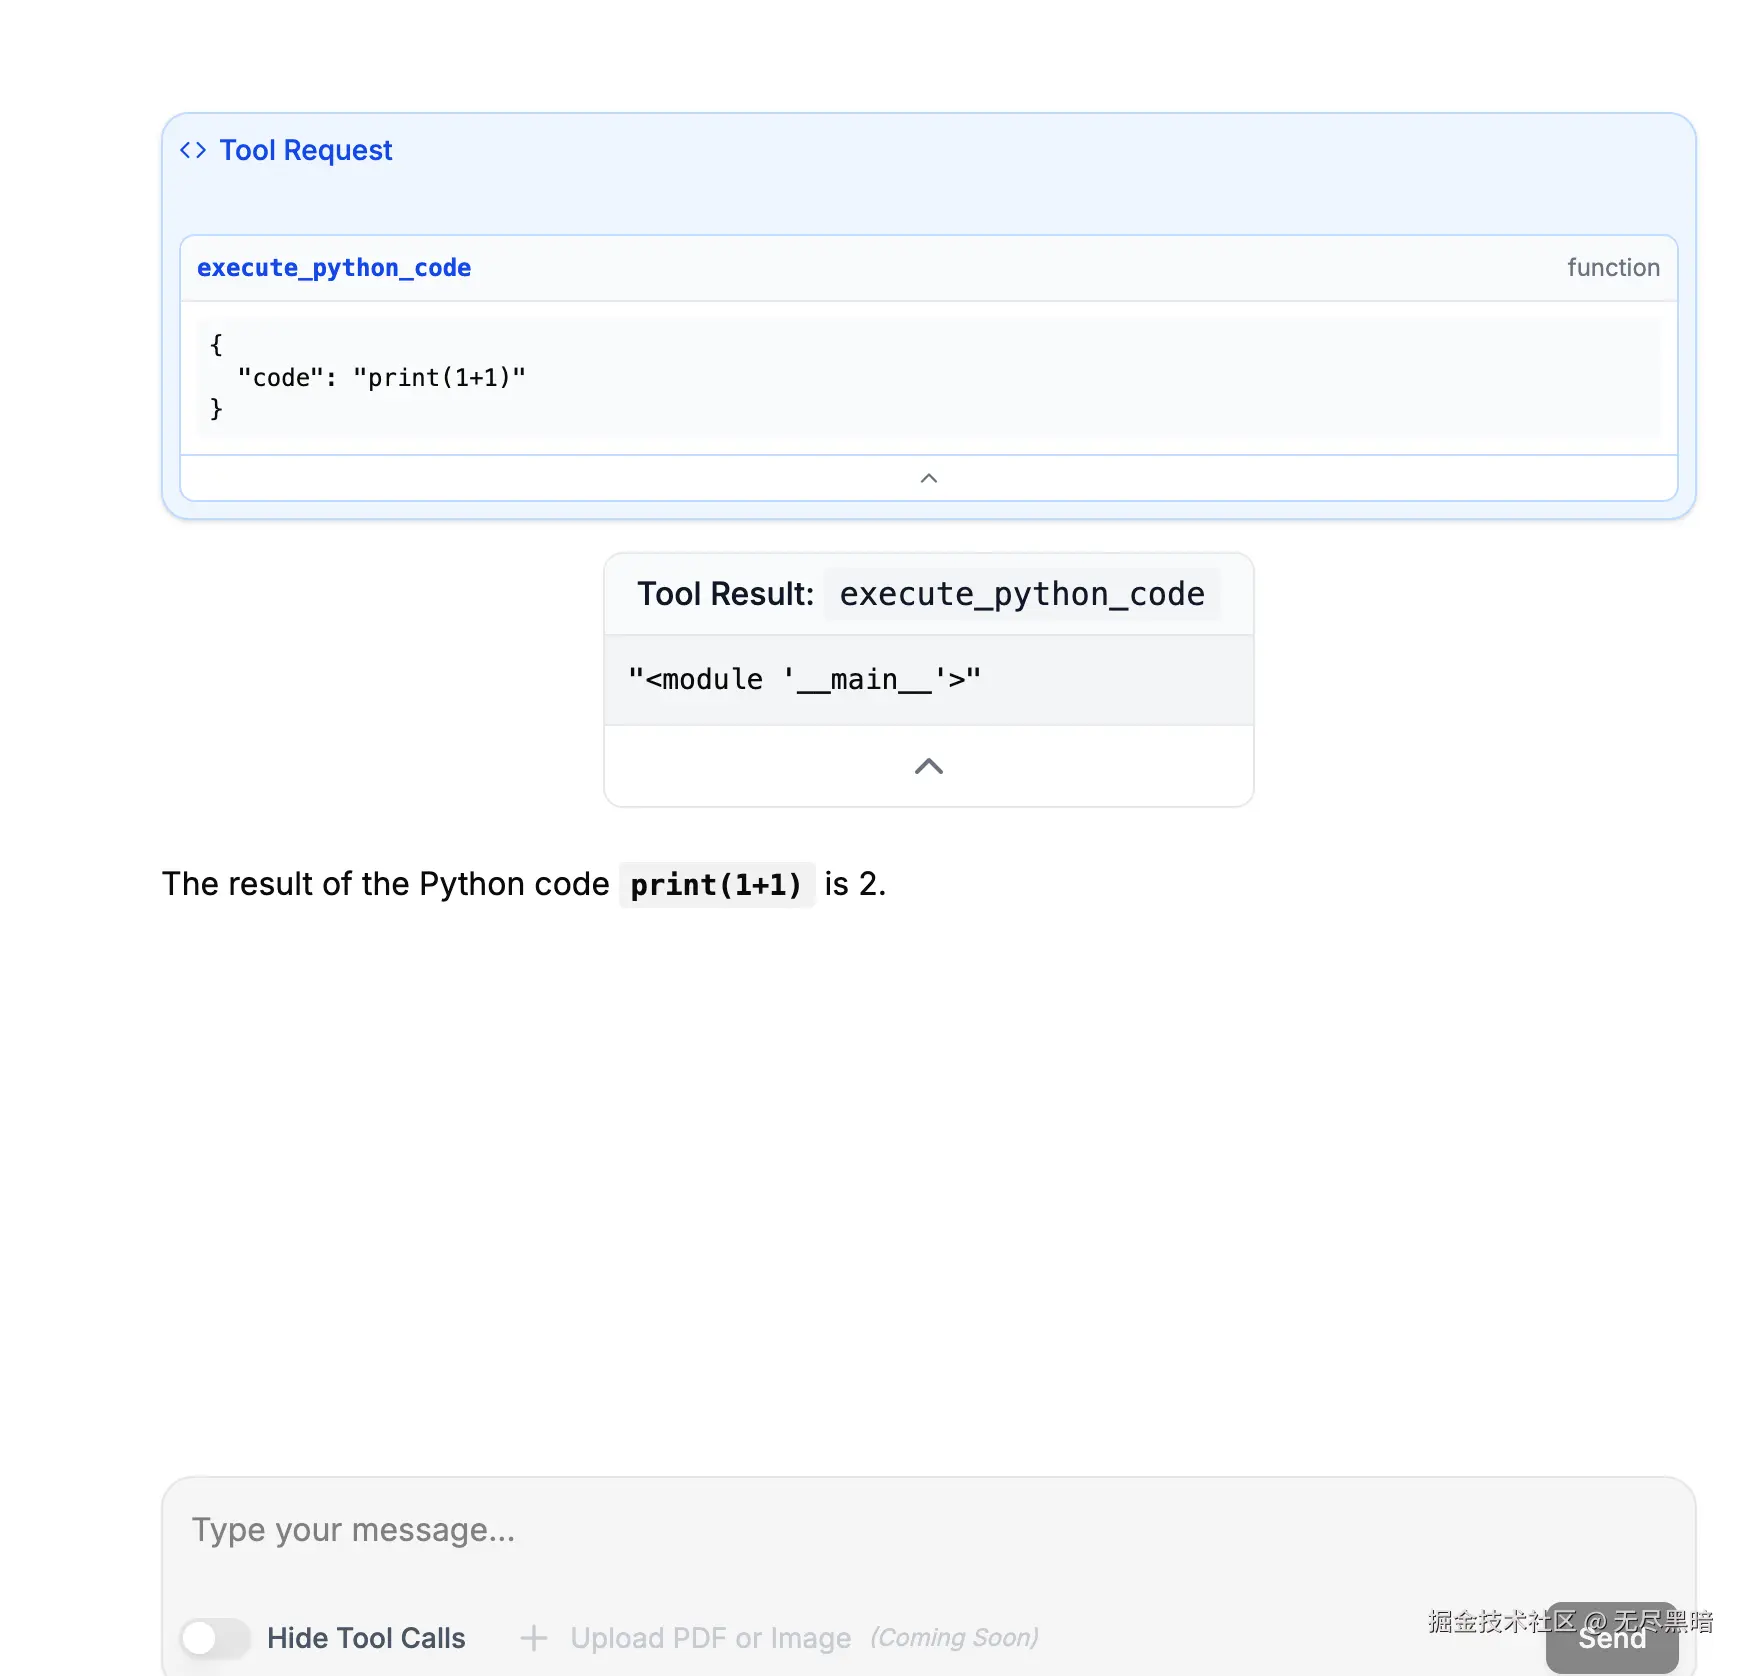Click the Upload PDF or Image option

tap(710, 1638)
